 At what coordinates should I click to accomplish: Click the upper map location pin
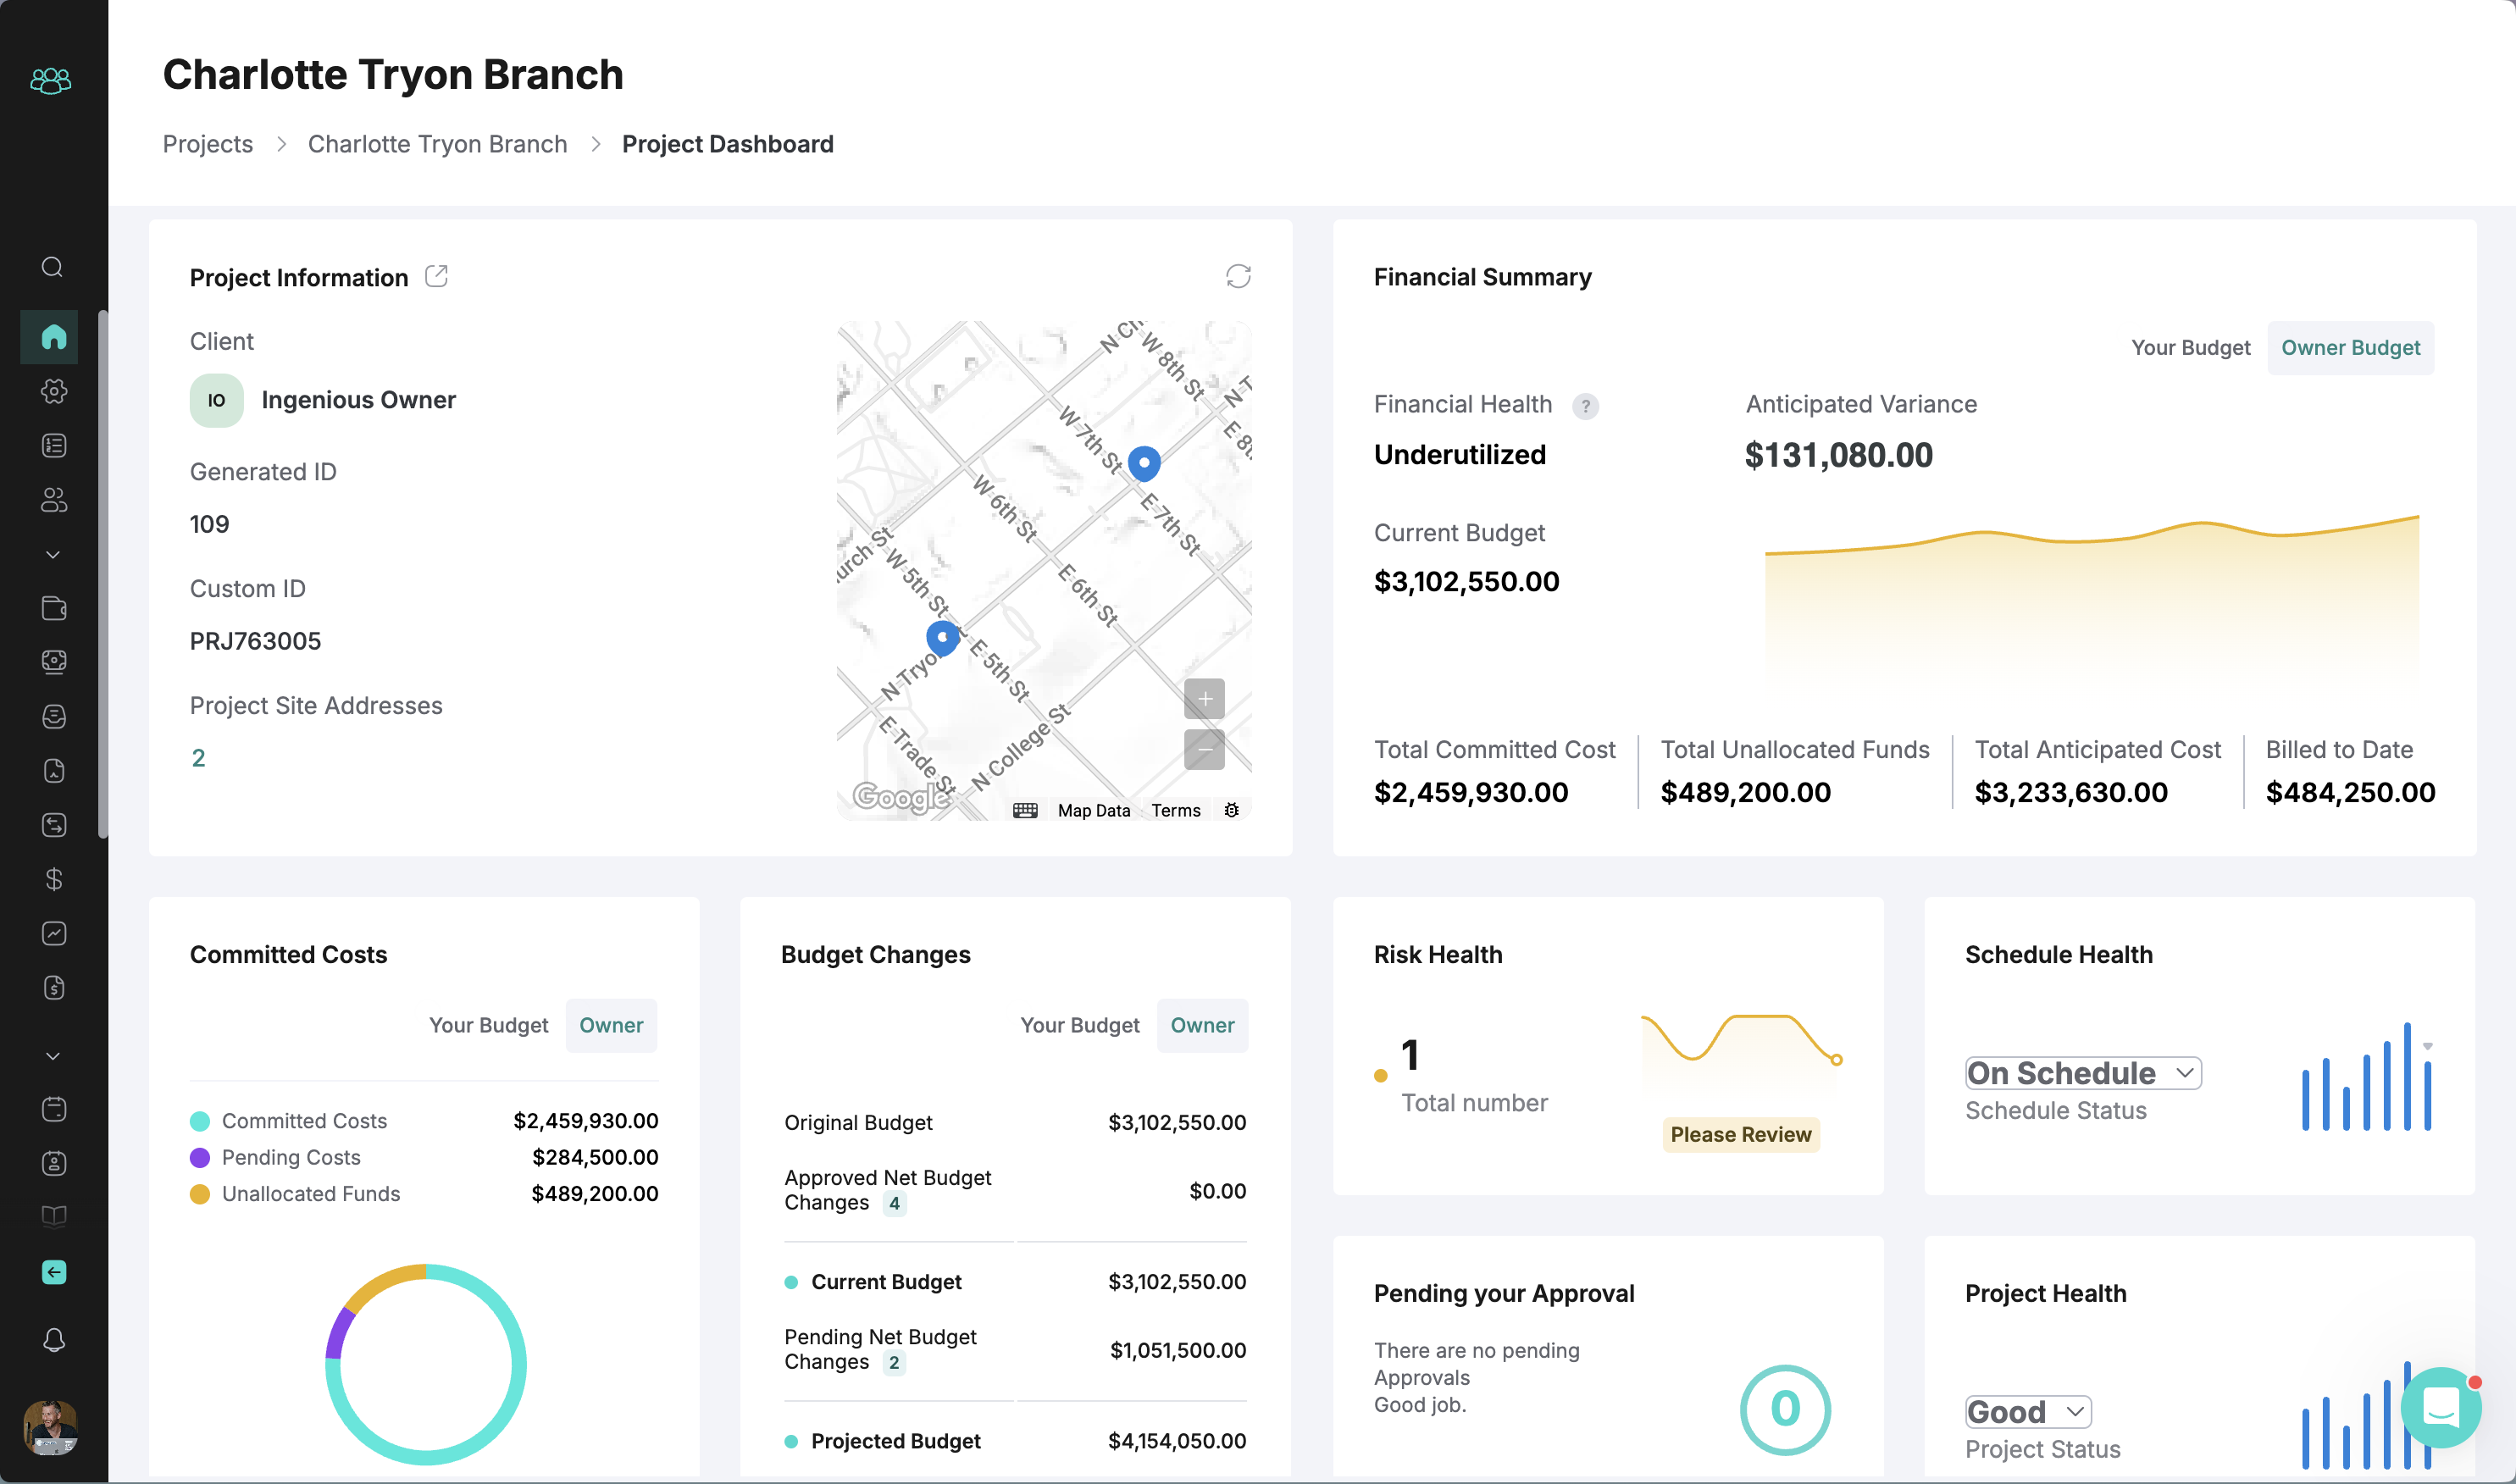1144,463
